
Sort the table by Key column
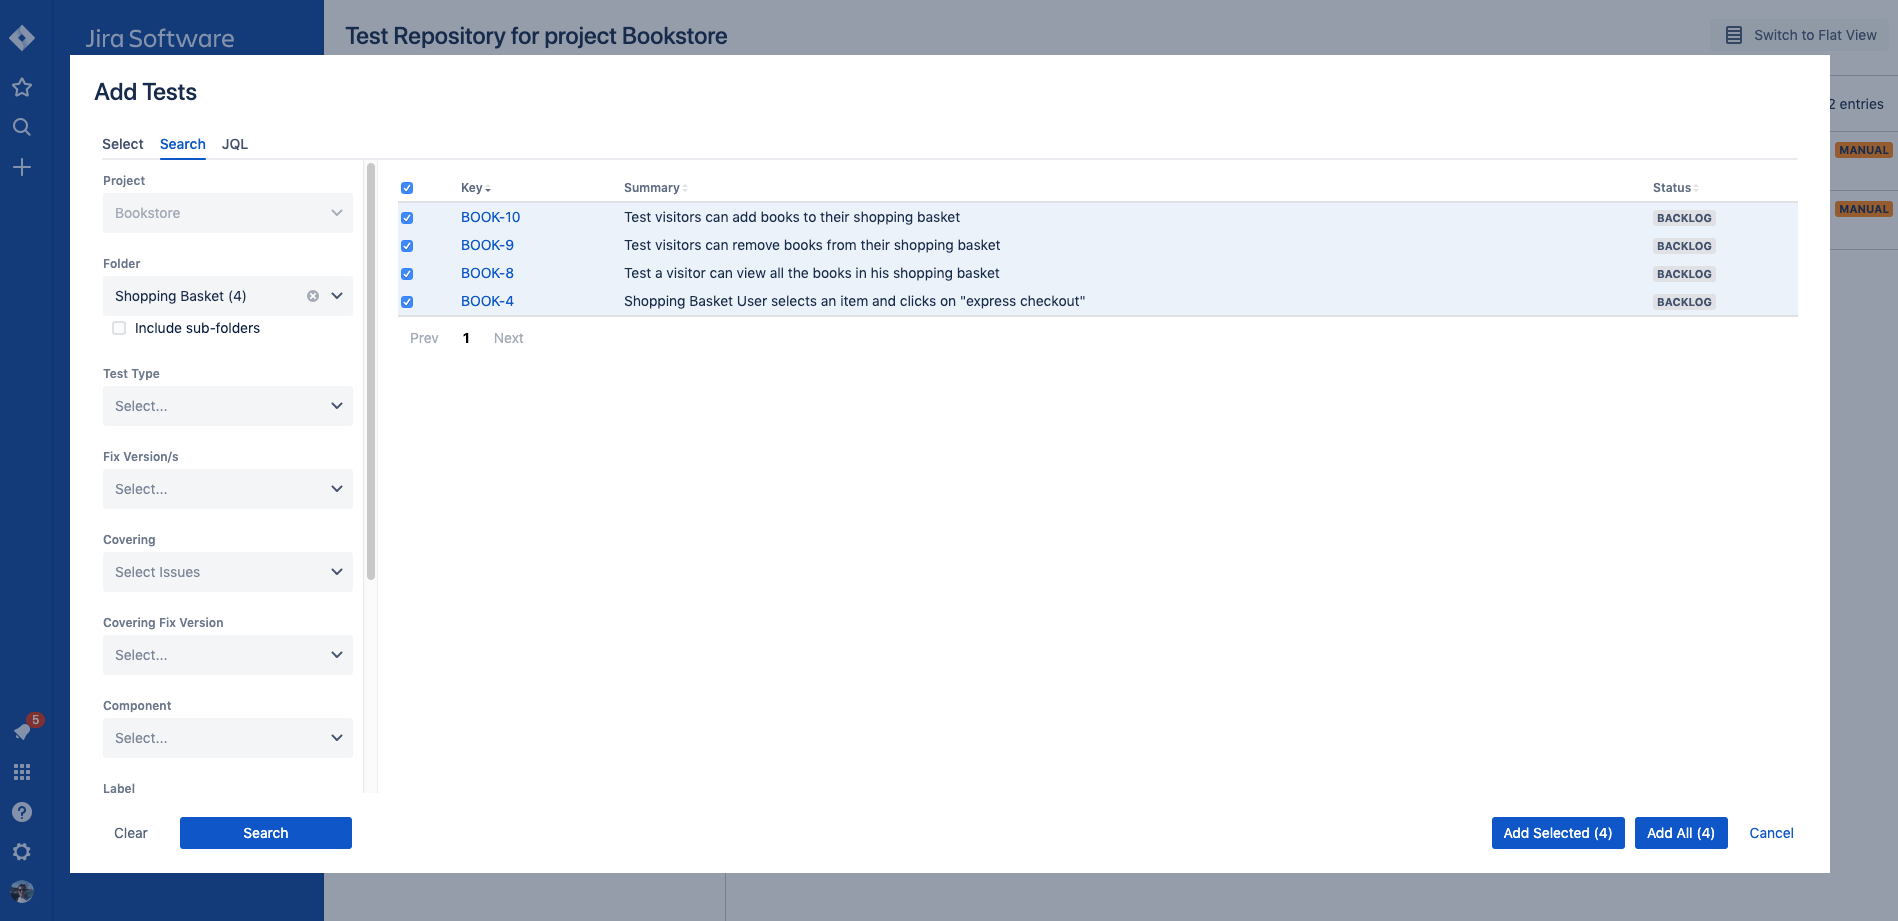coord(475,188)
